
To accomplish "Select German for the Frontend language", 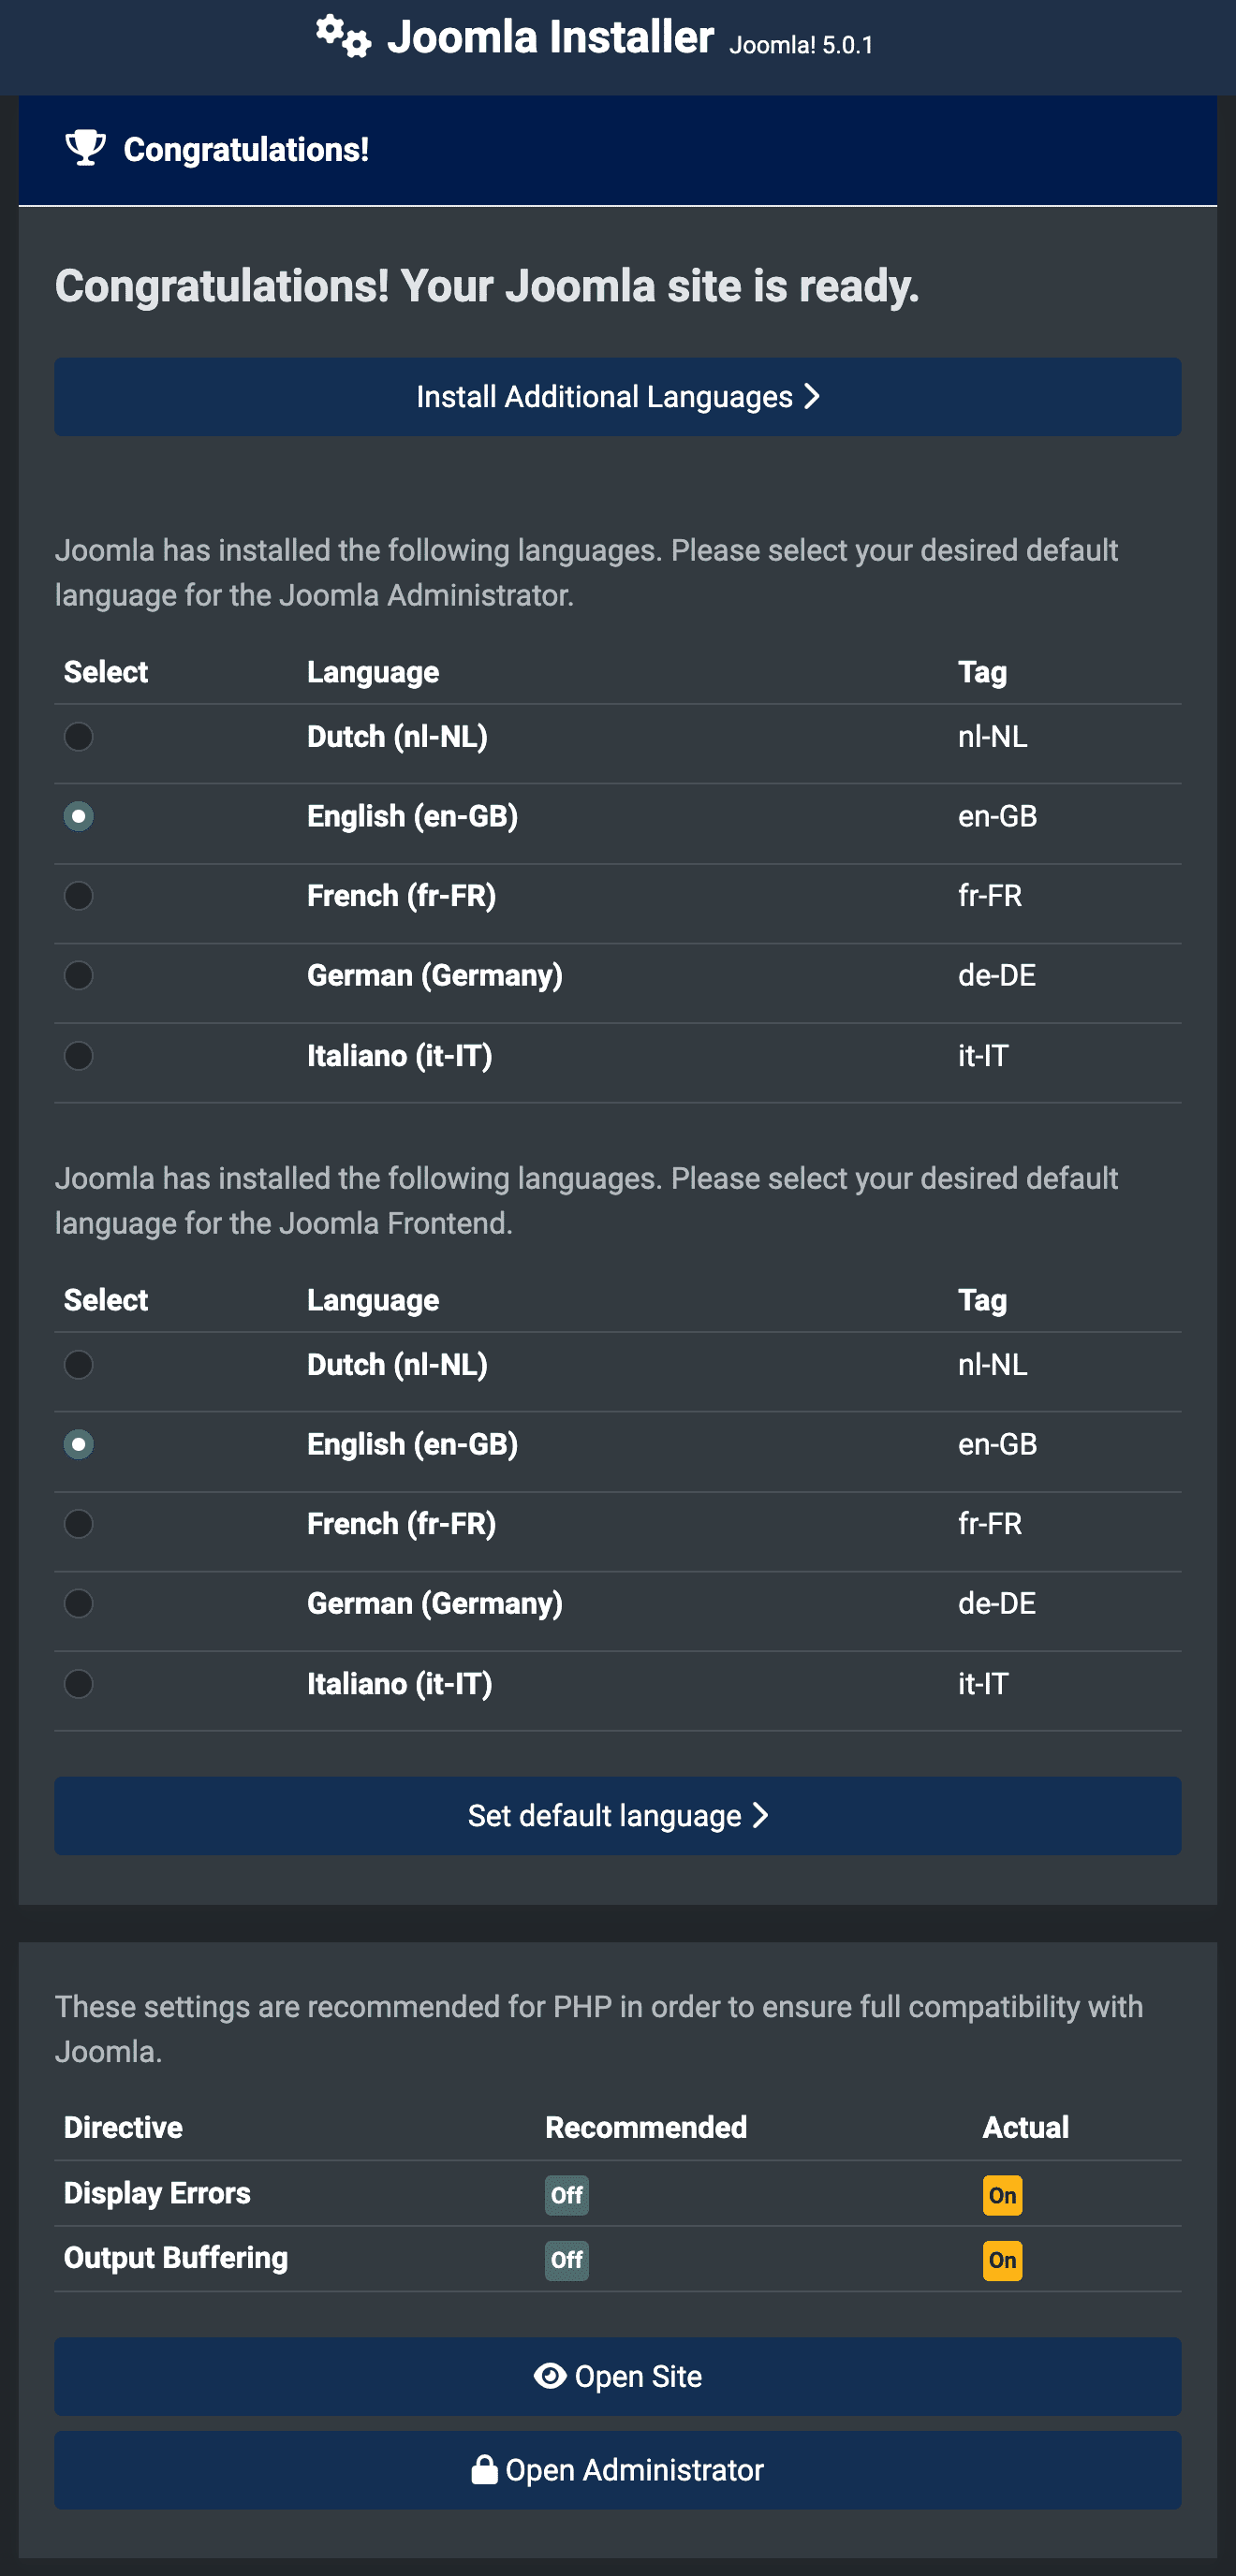I will (x=78, y=1604).
